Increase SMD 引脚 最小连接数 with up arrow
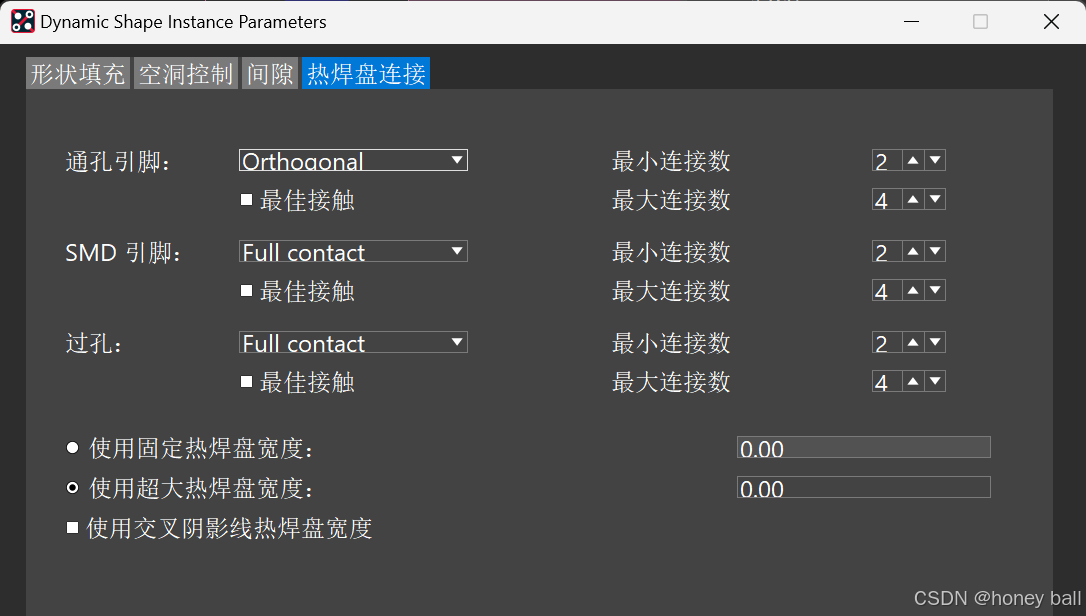The height and width of the screenshot is (616, 1086). click(x=913, y=251)
